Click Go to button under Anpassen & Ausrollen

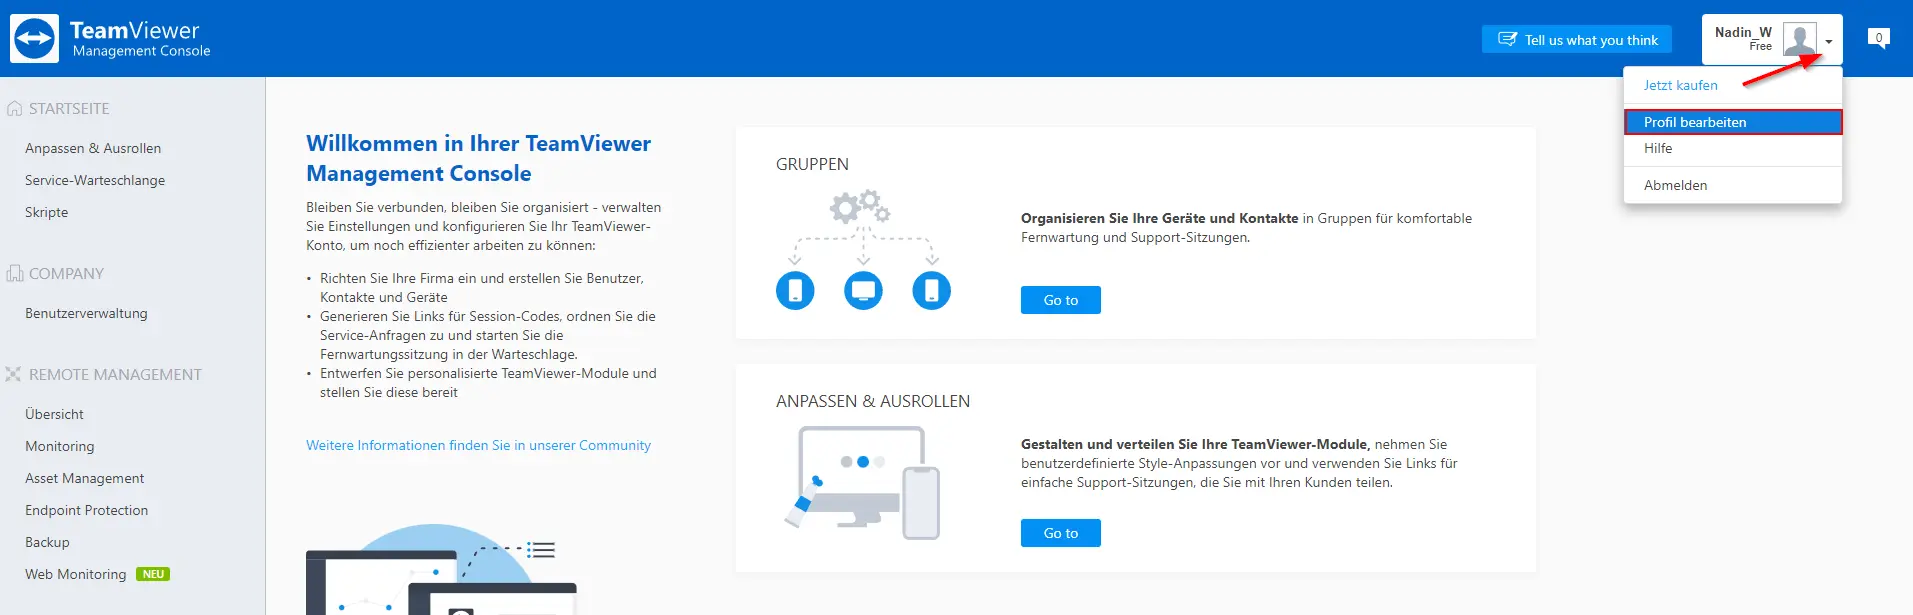coord(1061,533)
